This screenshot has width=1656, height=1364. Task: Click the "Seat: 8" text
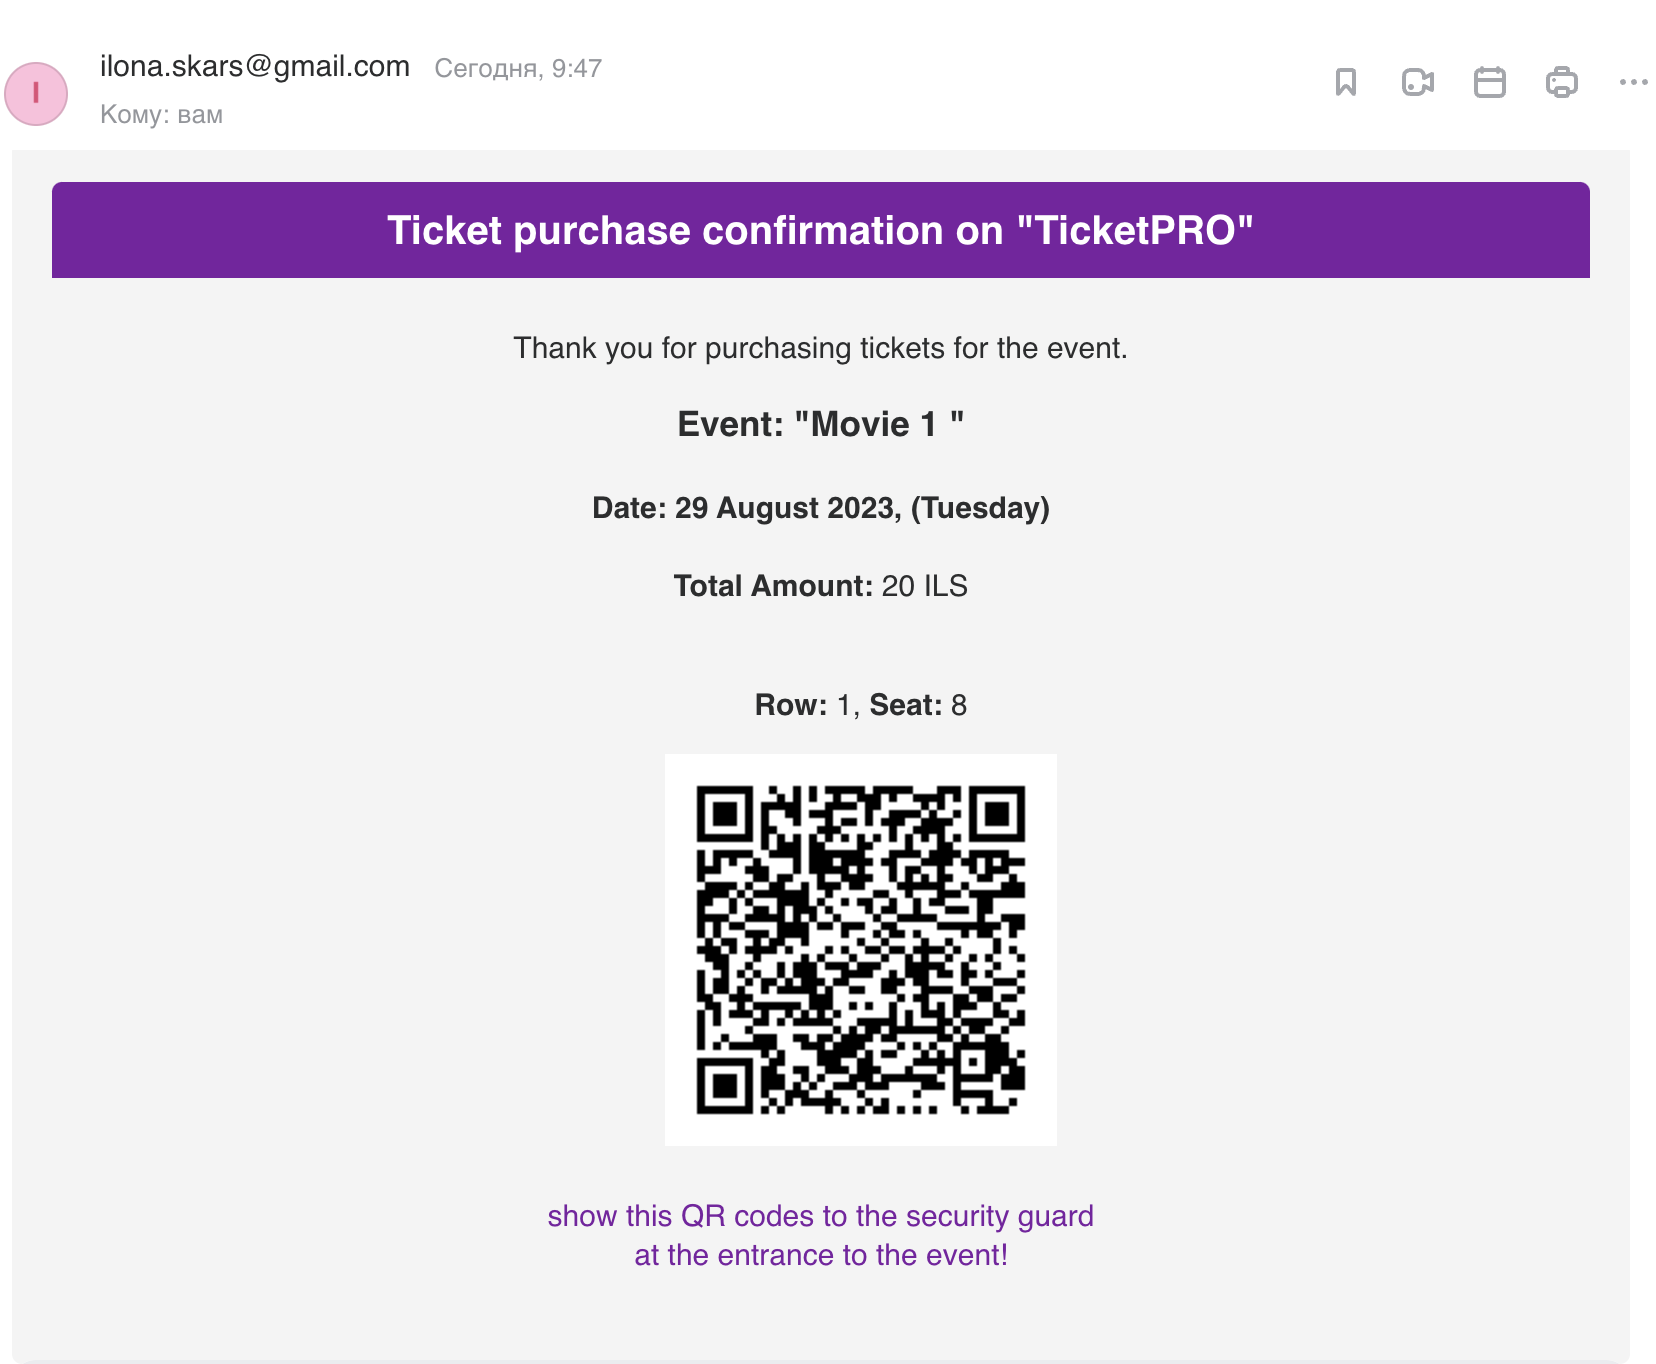tap(918, 705)
